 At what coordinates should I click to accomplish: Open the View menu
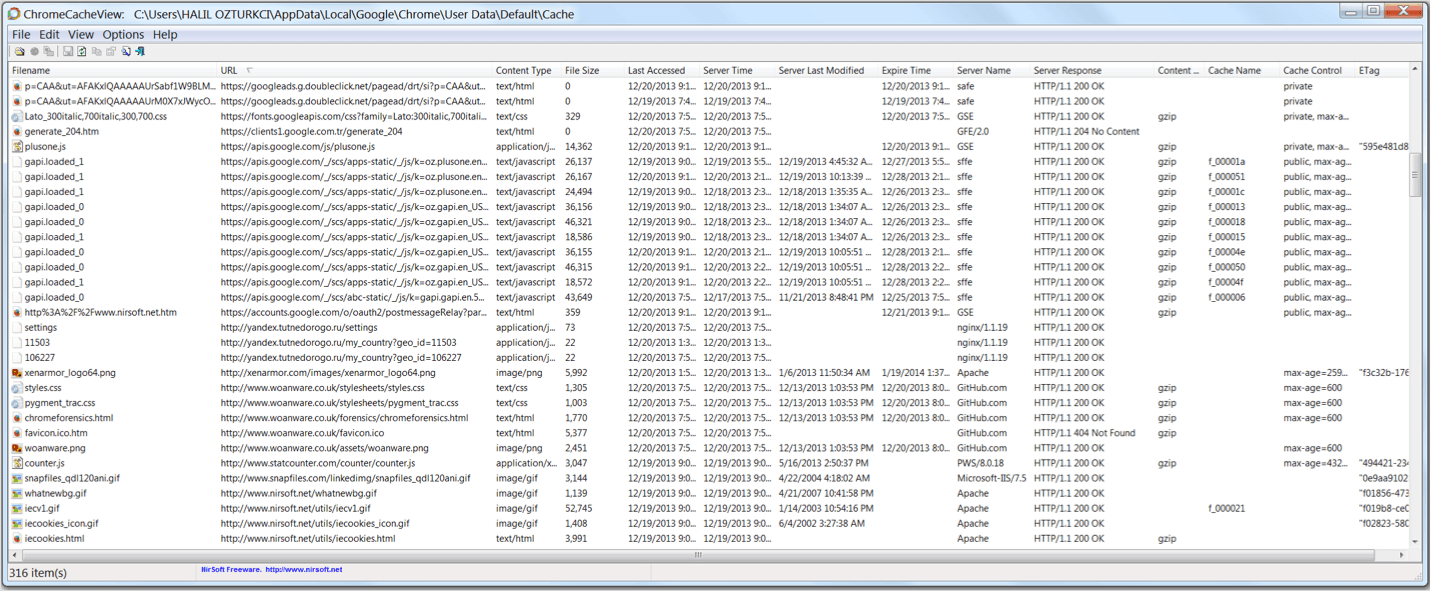(x=80, y=33)
